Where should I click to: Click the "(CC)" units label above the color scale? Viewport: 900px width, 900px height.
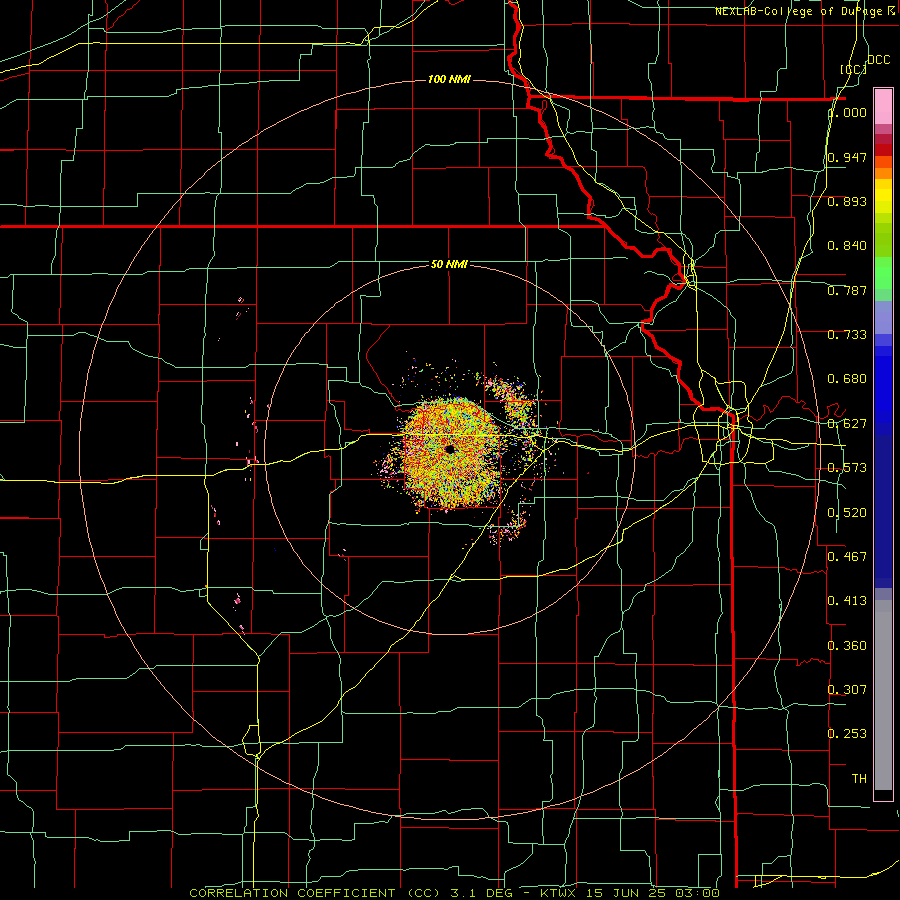[x=853, y=69]
